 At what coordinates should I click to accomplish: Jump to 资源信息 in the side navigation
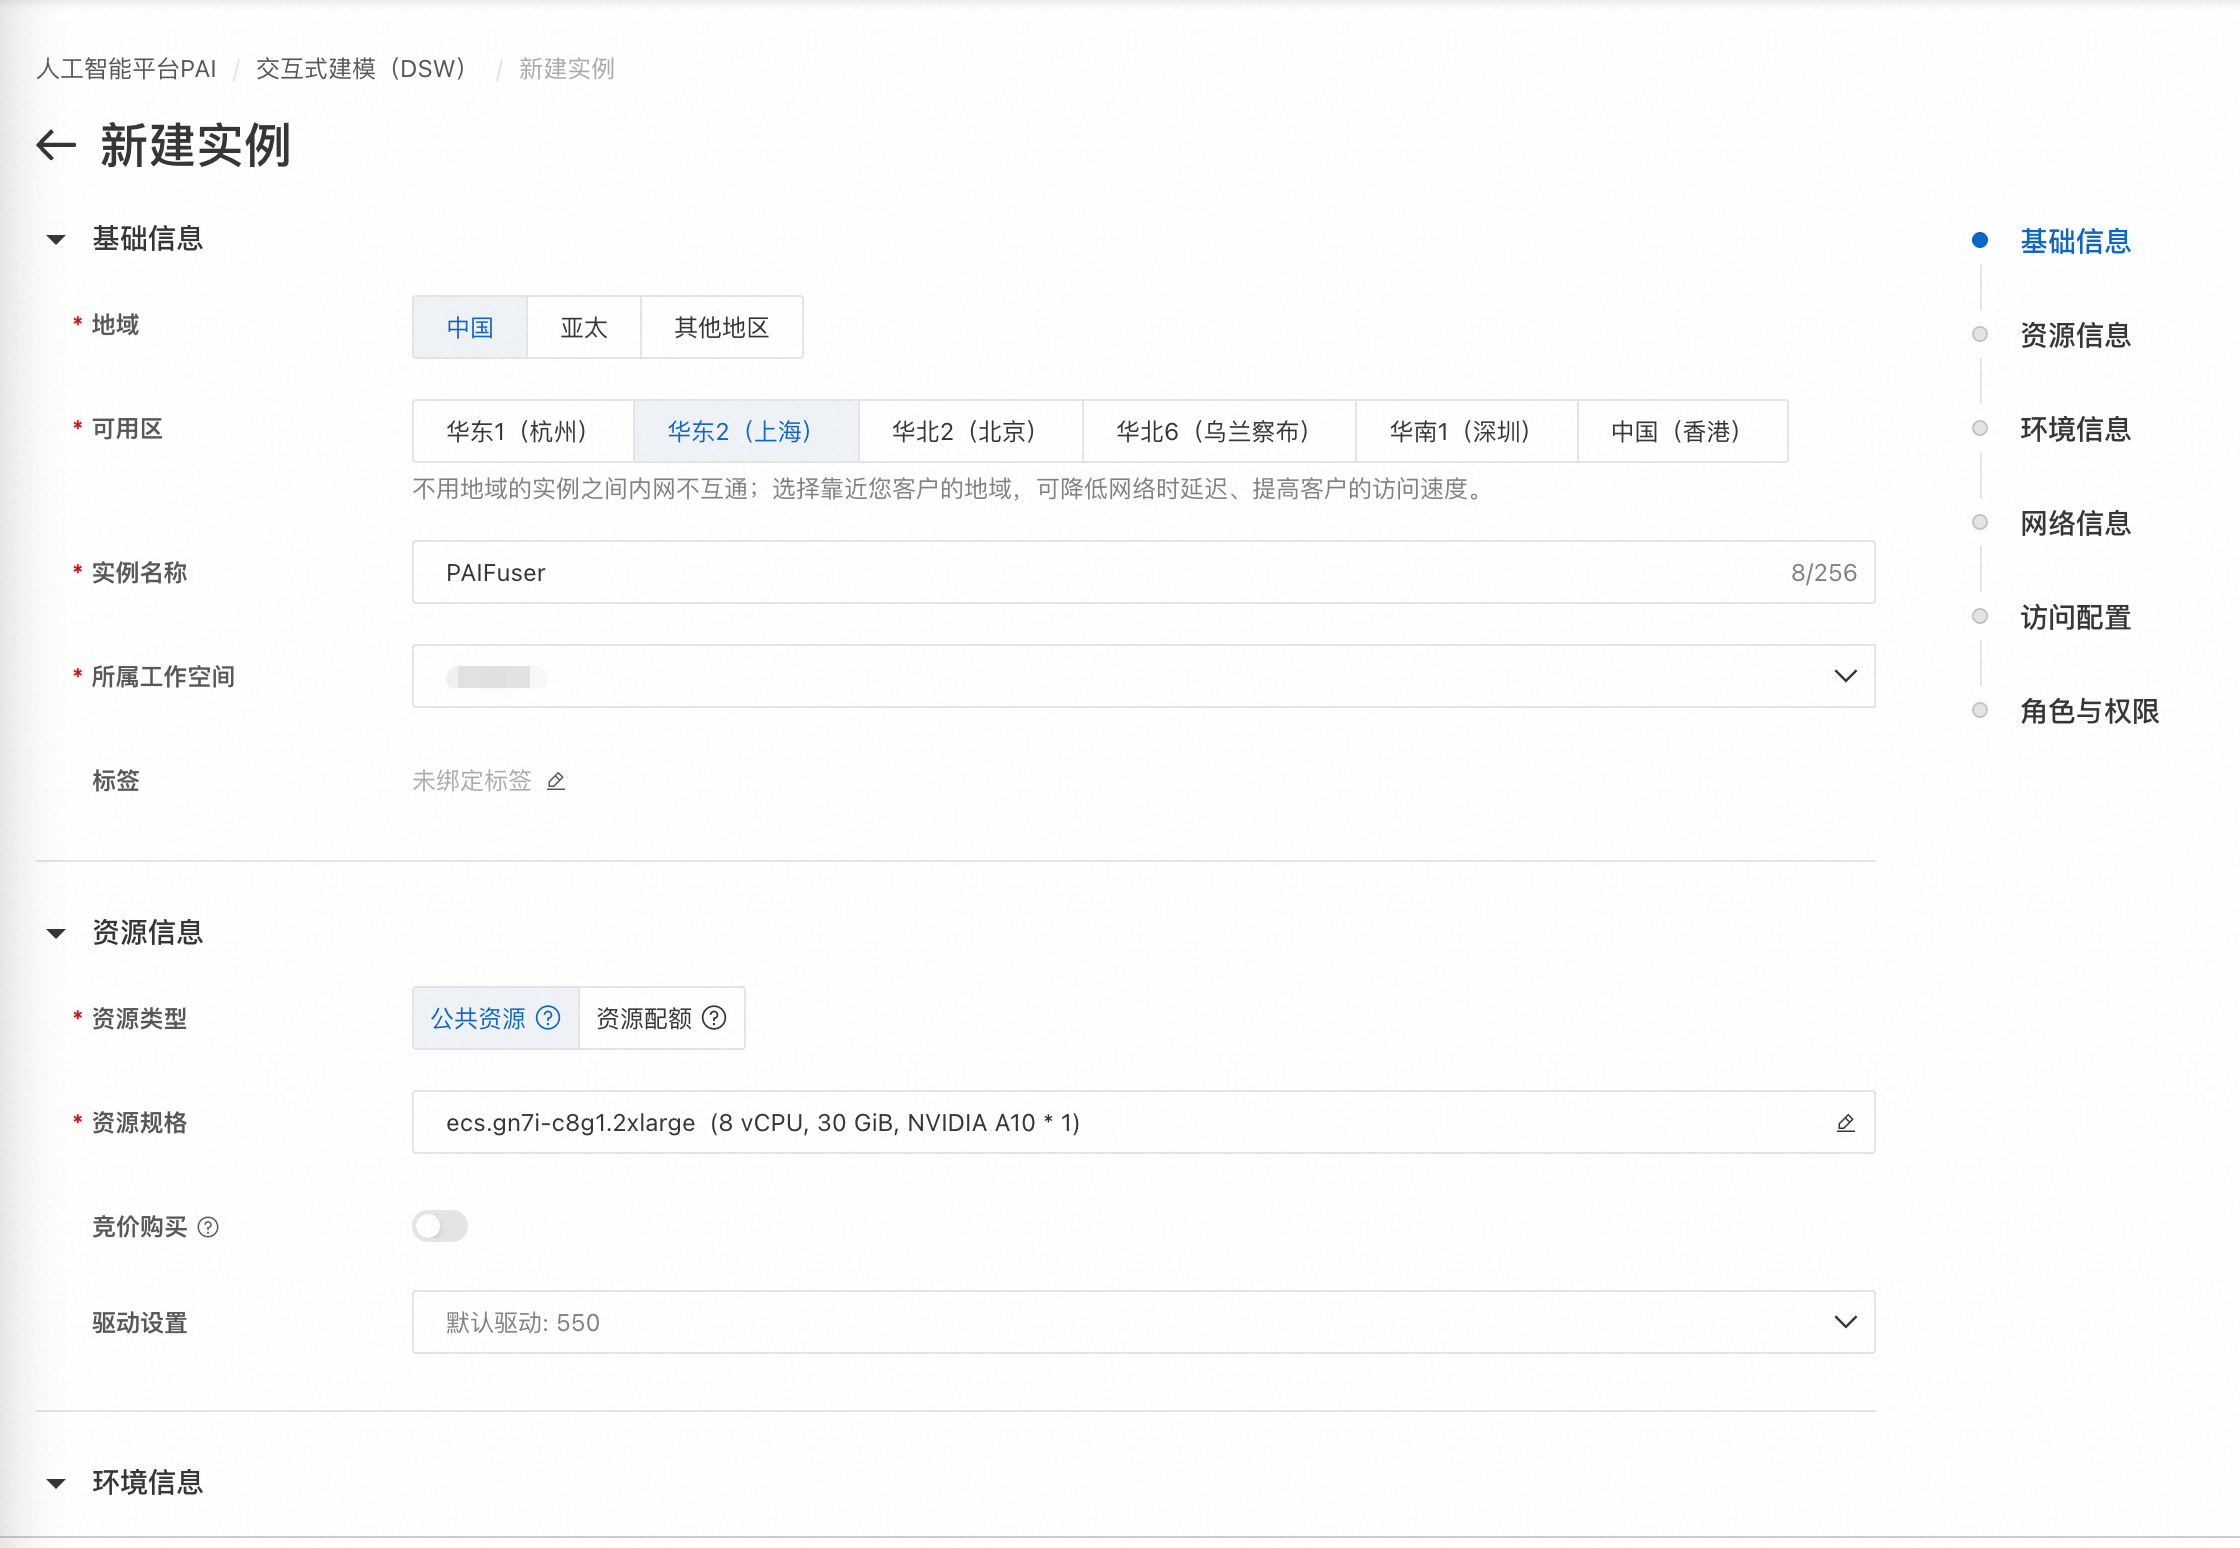click(x=2075, y=335)
